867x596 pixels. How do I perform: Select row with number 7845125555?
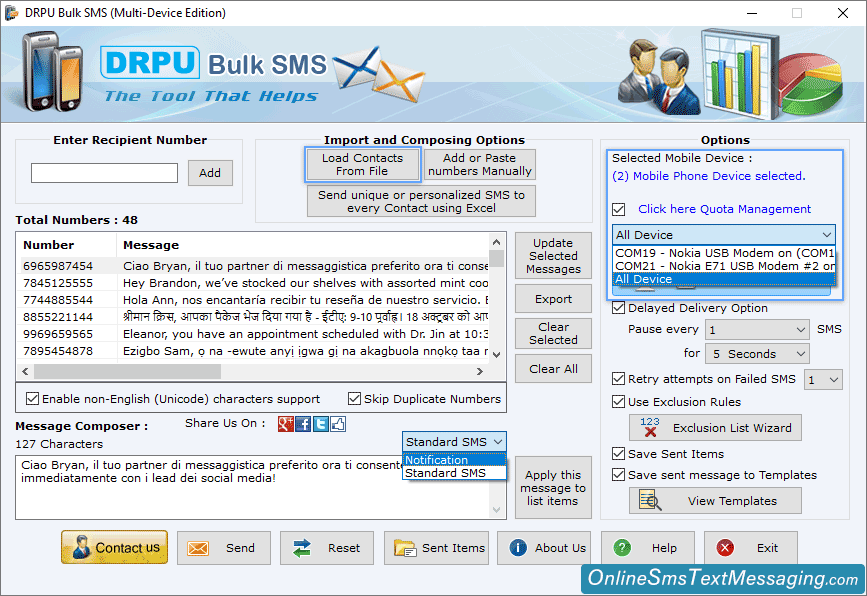coord(254,283)
